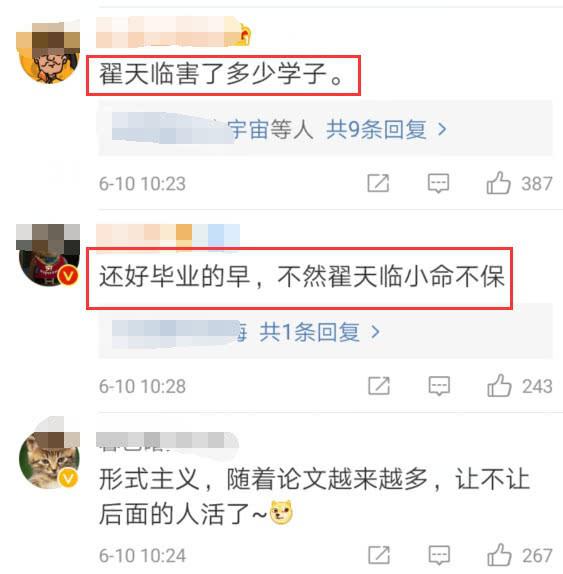This screenshot has height=574, width=563.
Task: Expand the 共9条回复 replies thread
Action: 376,130
